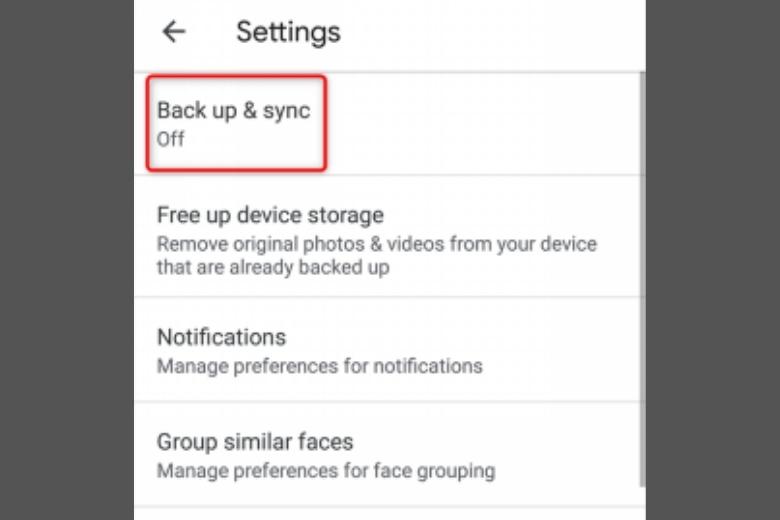Click the Settings page title
Image resolution: width=780 pixels, height=520 pixels.
tap(289, 32)
